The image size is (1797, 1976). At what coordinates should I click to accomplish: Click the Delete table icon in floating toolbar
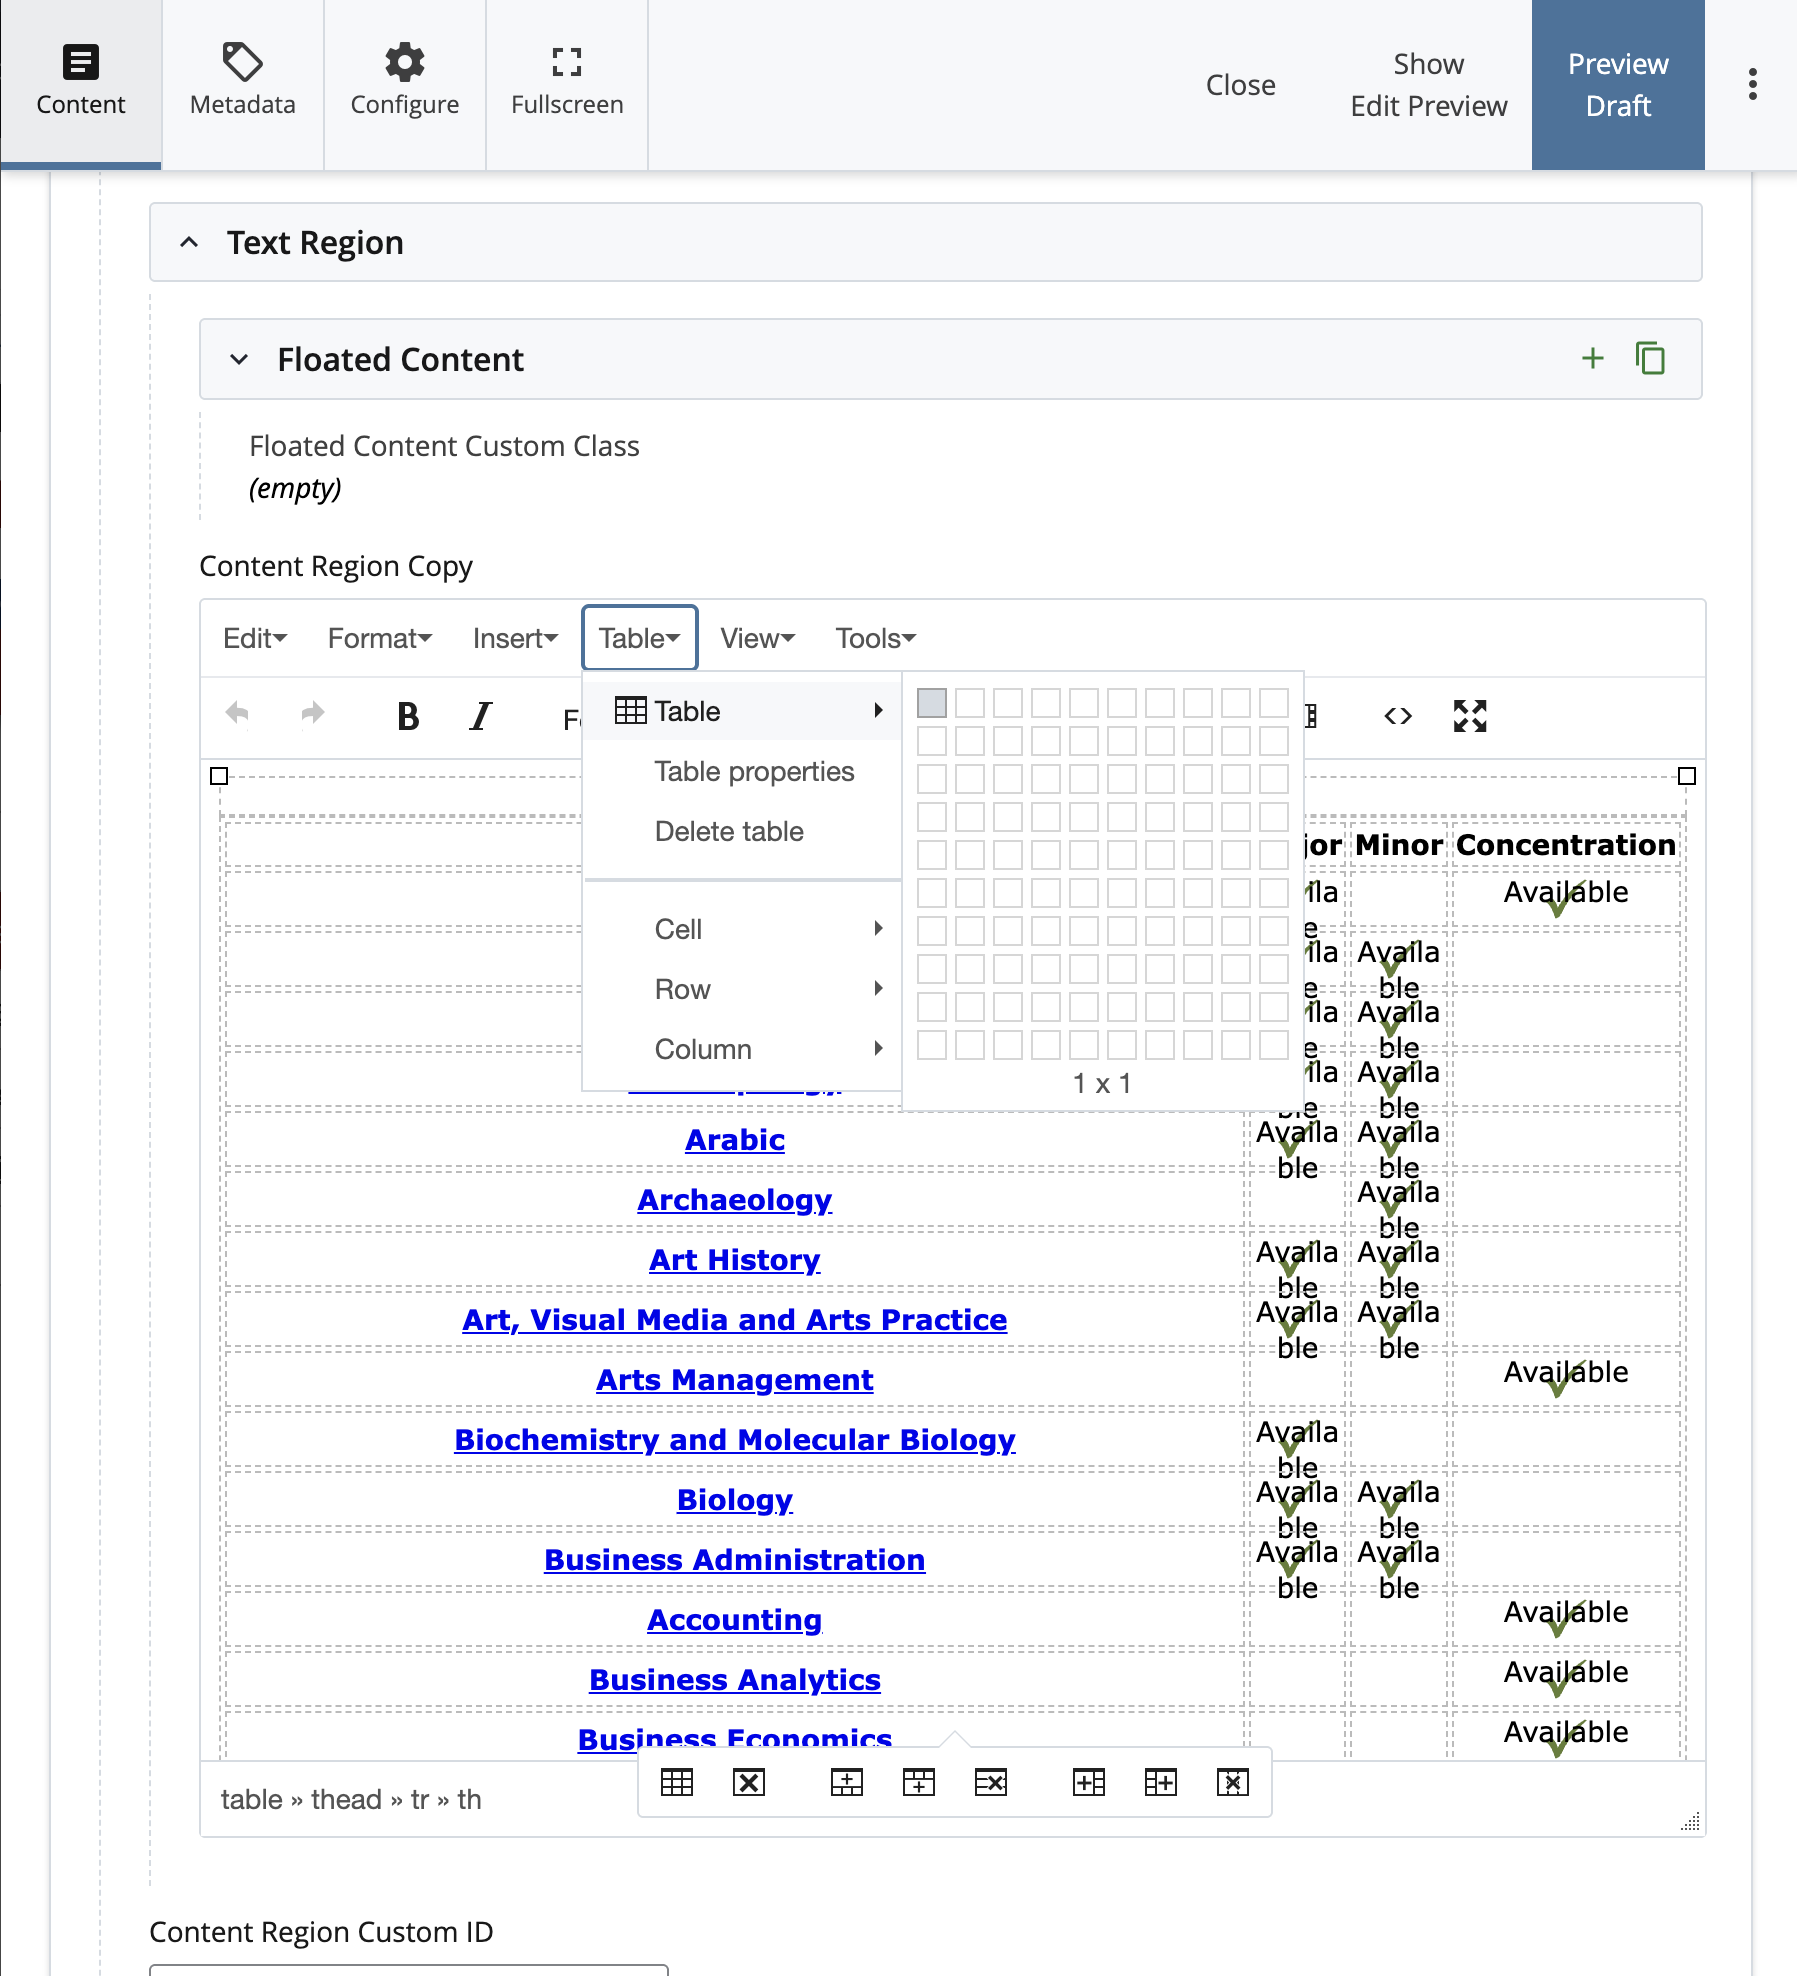click(x=750, y=1782)
